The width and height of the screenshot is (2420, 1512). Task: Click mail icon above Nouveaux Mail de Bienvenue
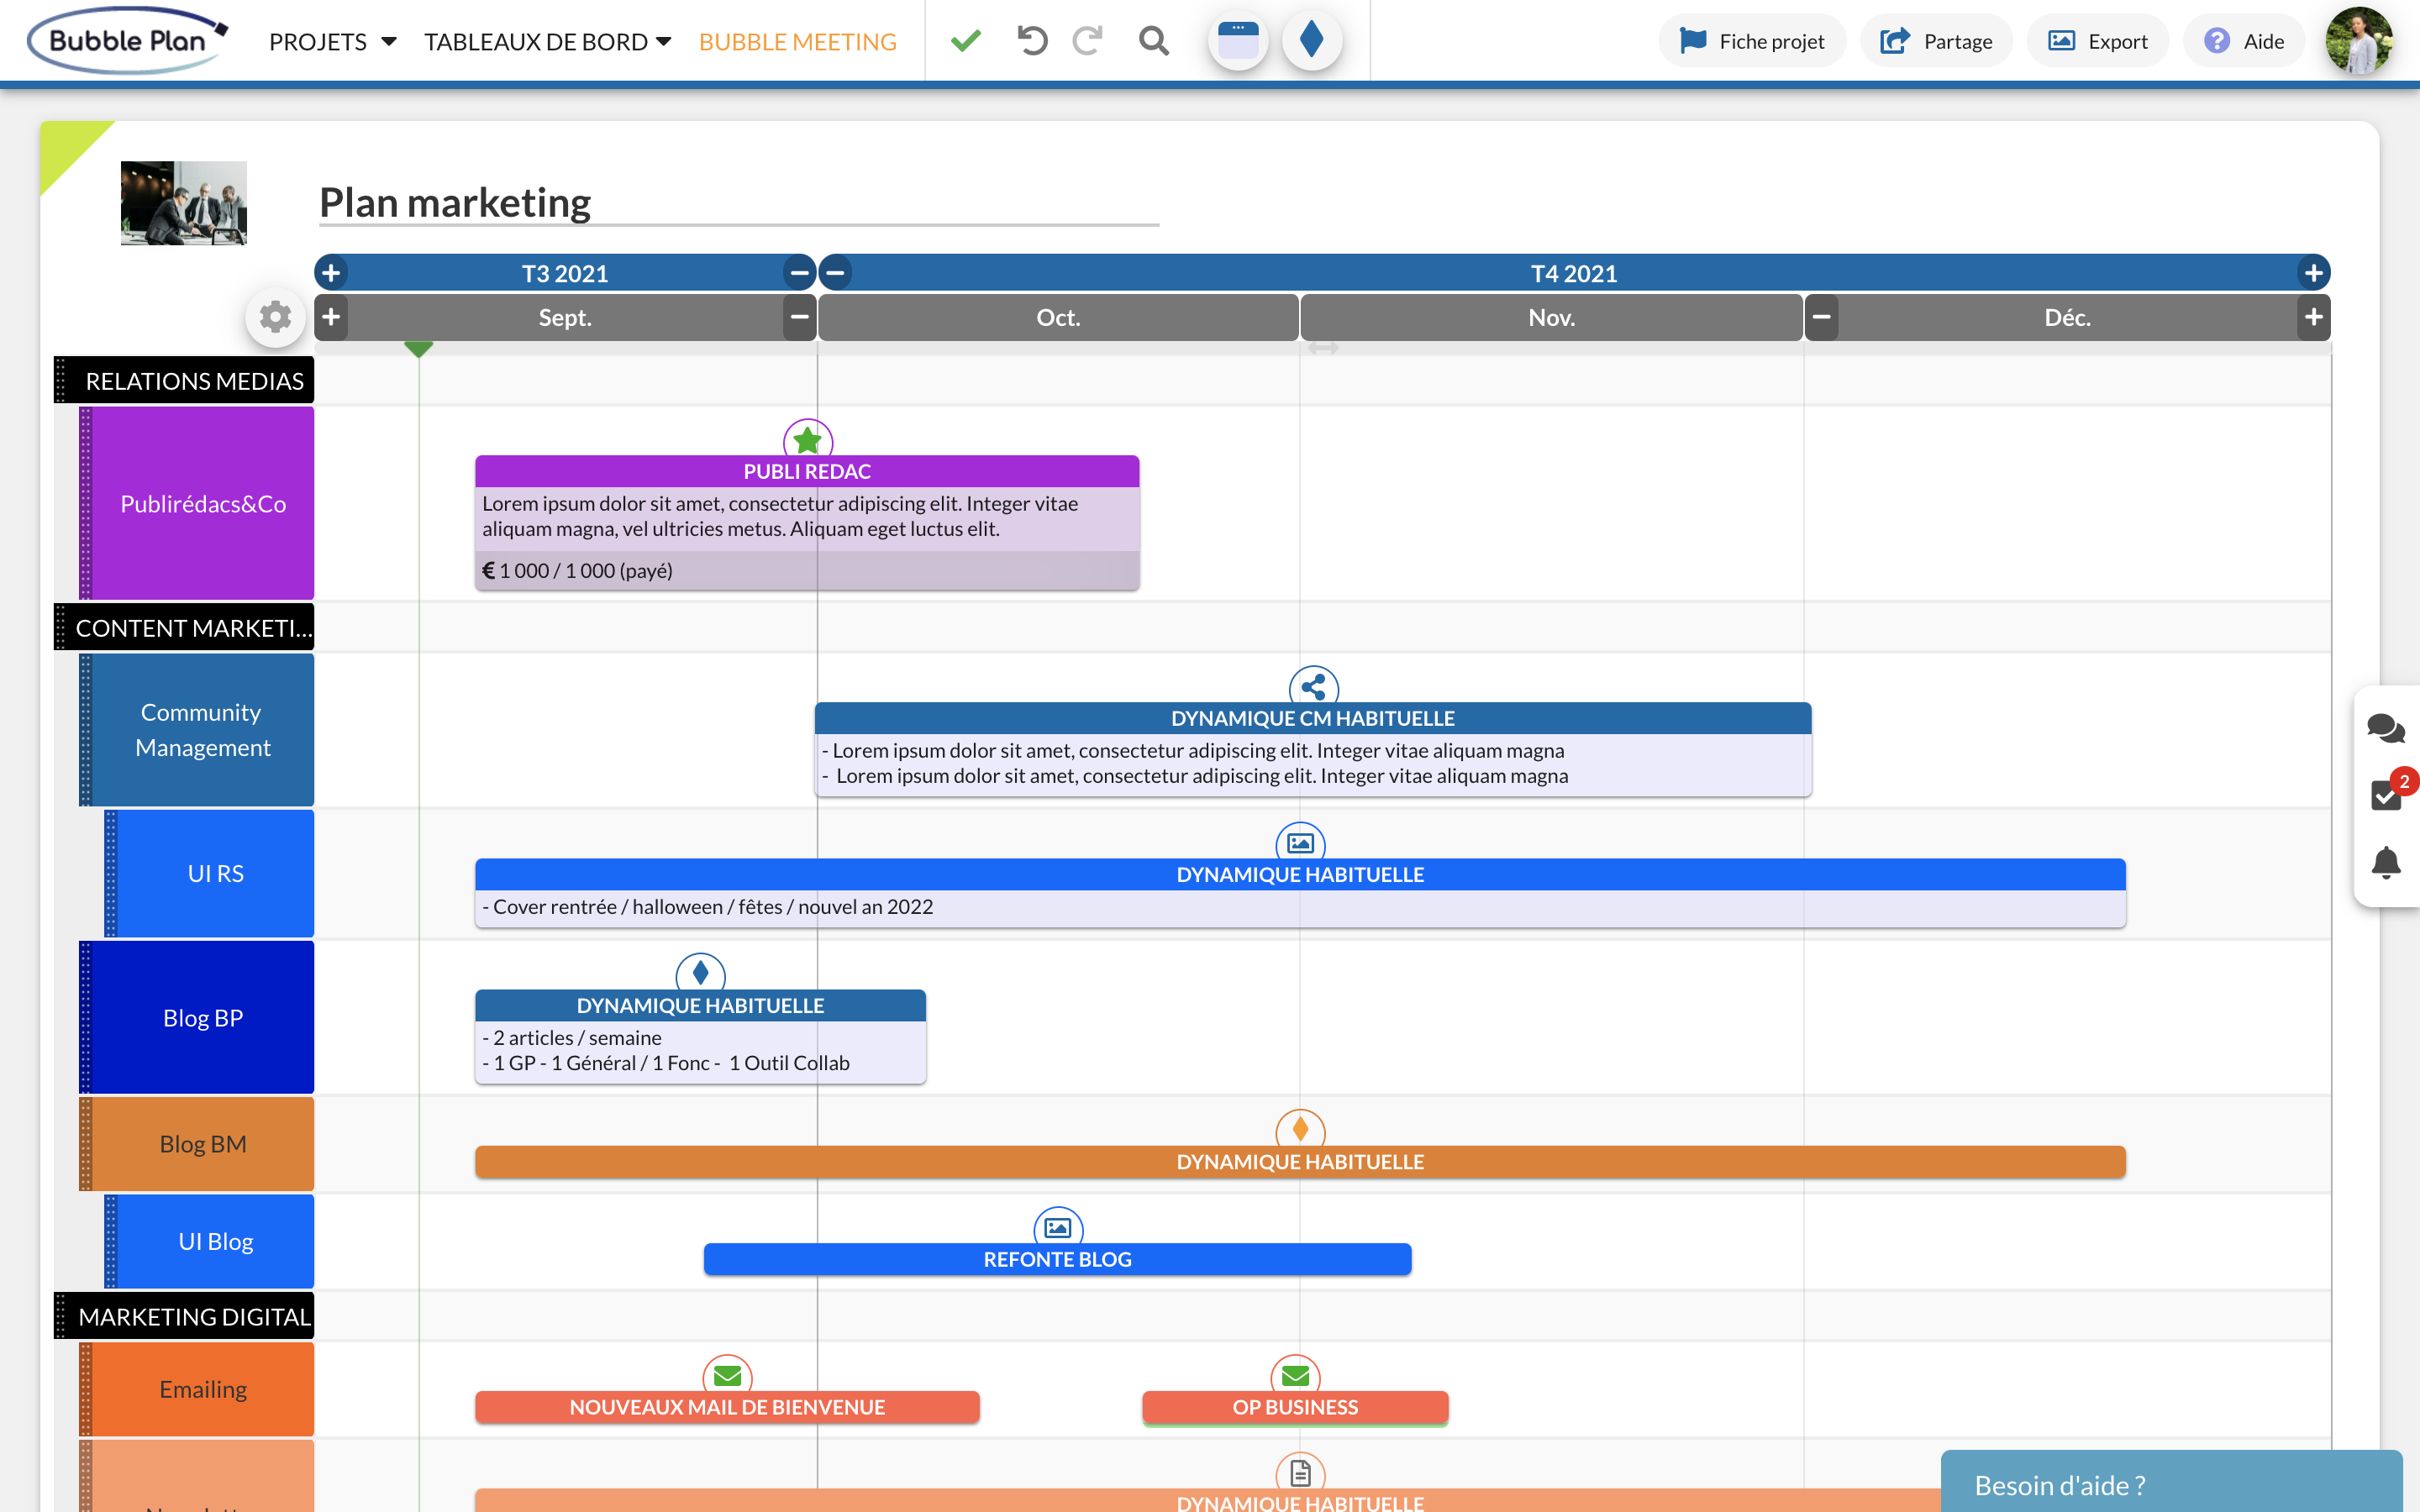pyautogui.click(x=727, y=1375)
